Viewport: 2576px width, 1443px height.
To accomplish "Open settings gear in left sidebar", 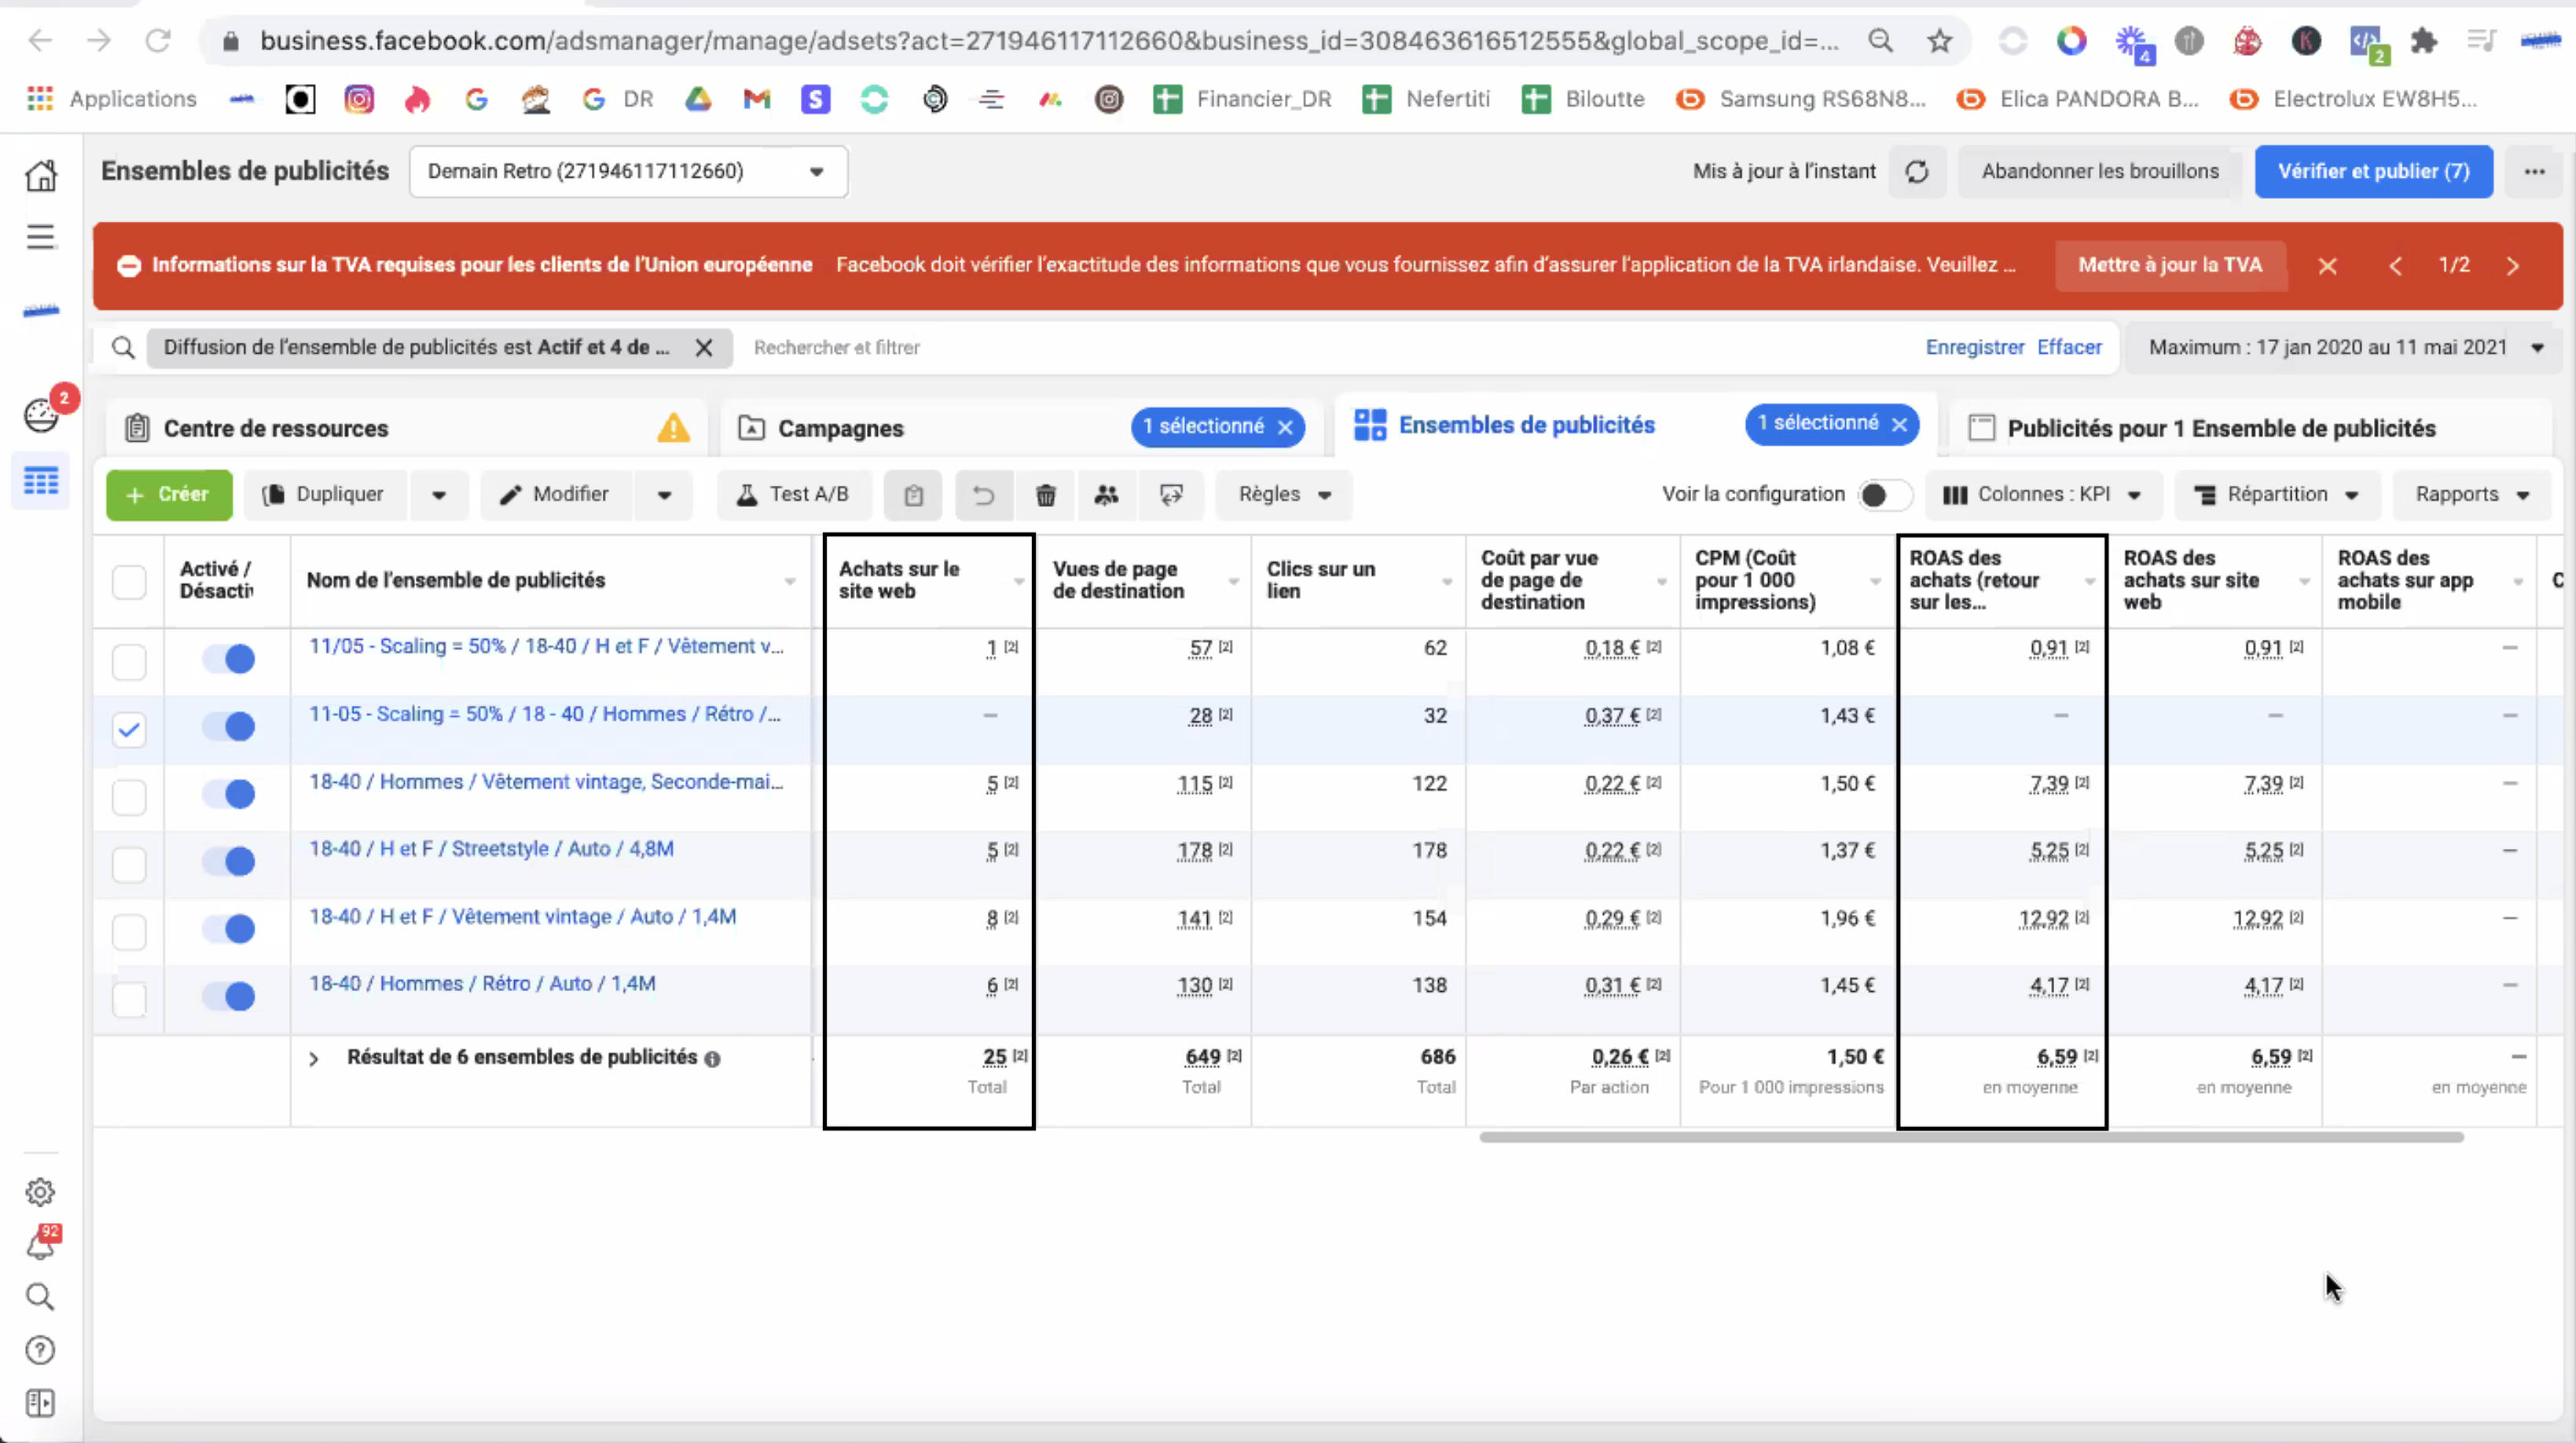I will (40, 1192).
